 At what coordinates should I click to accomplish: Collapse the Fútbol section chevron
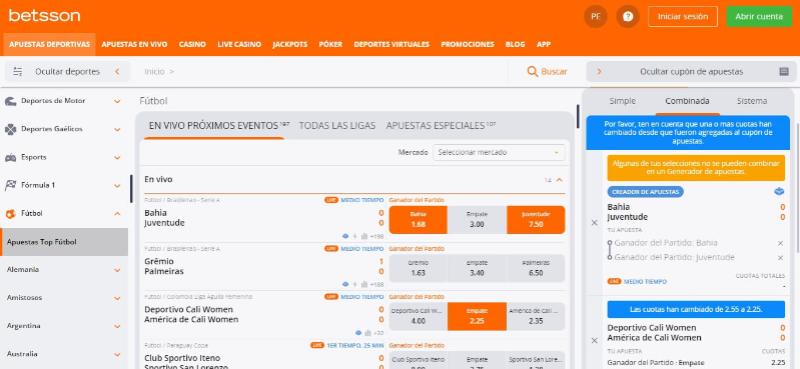coord(117,214)
